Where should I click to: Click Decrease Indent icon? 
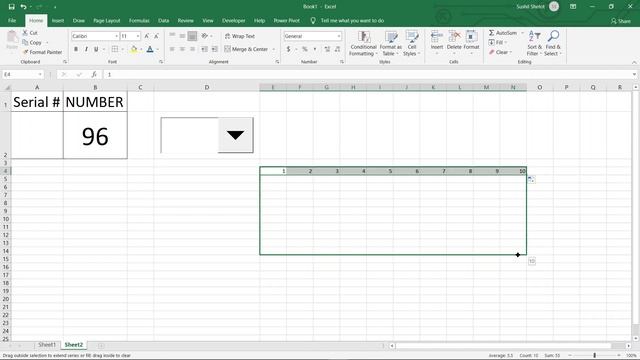click(204, 49)
